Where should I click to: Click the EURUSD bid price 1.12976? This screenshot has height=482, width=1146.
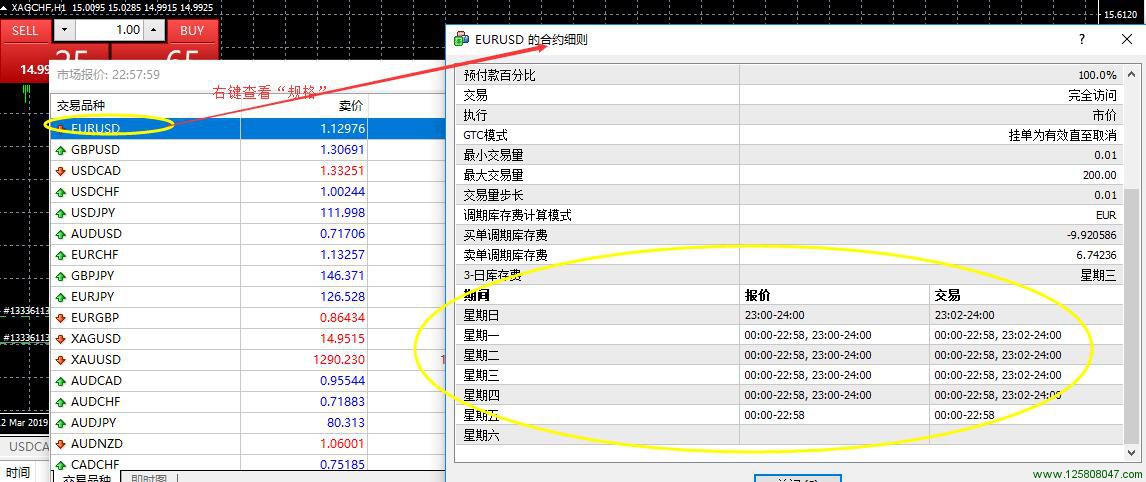(343, 129)
